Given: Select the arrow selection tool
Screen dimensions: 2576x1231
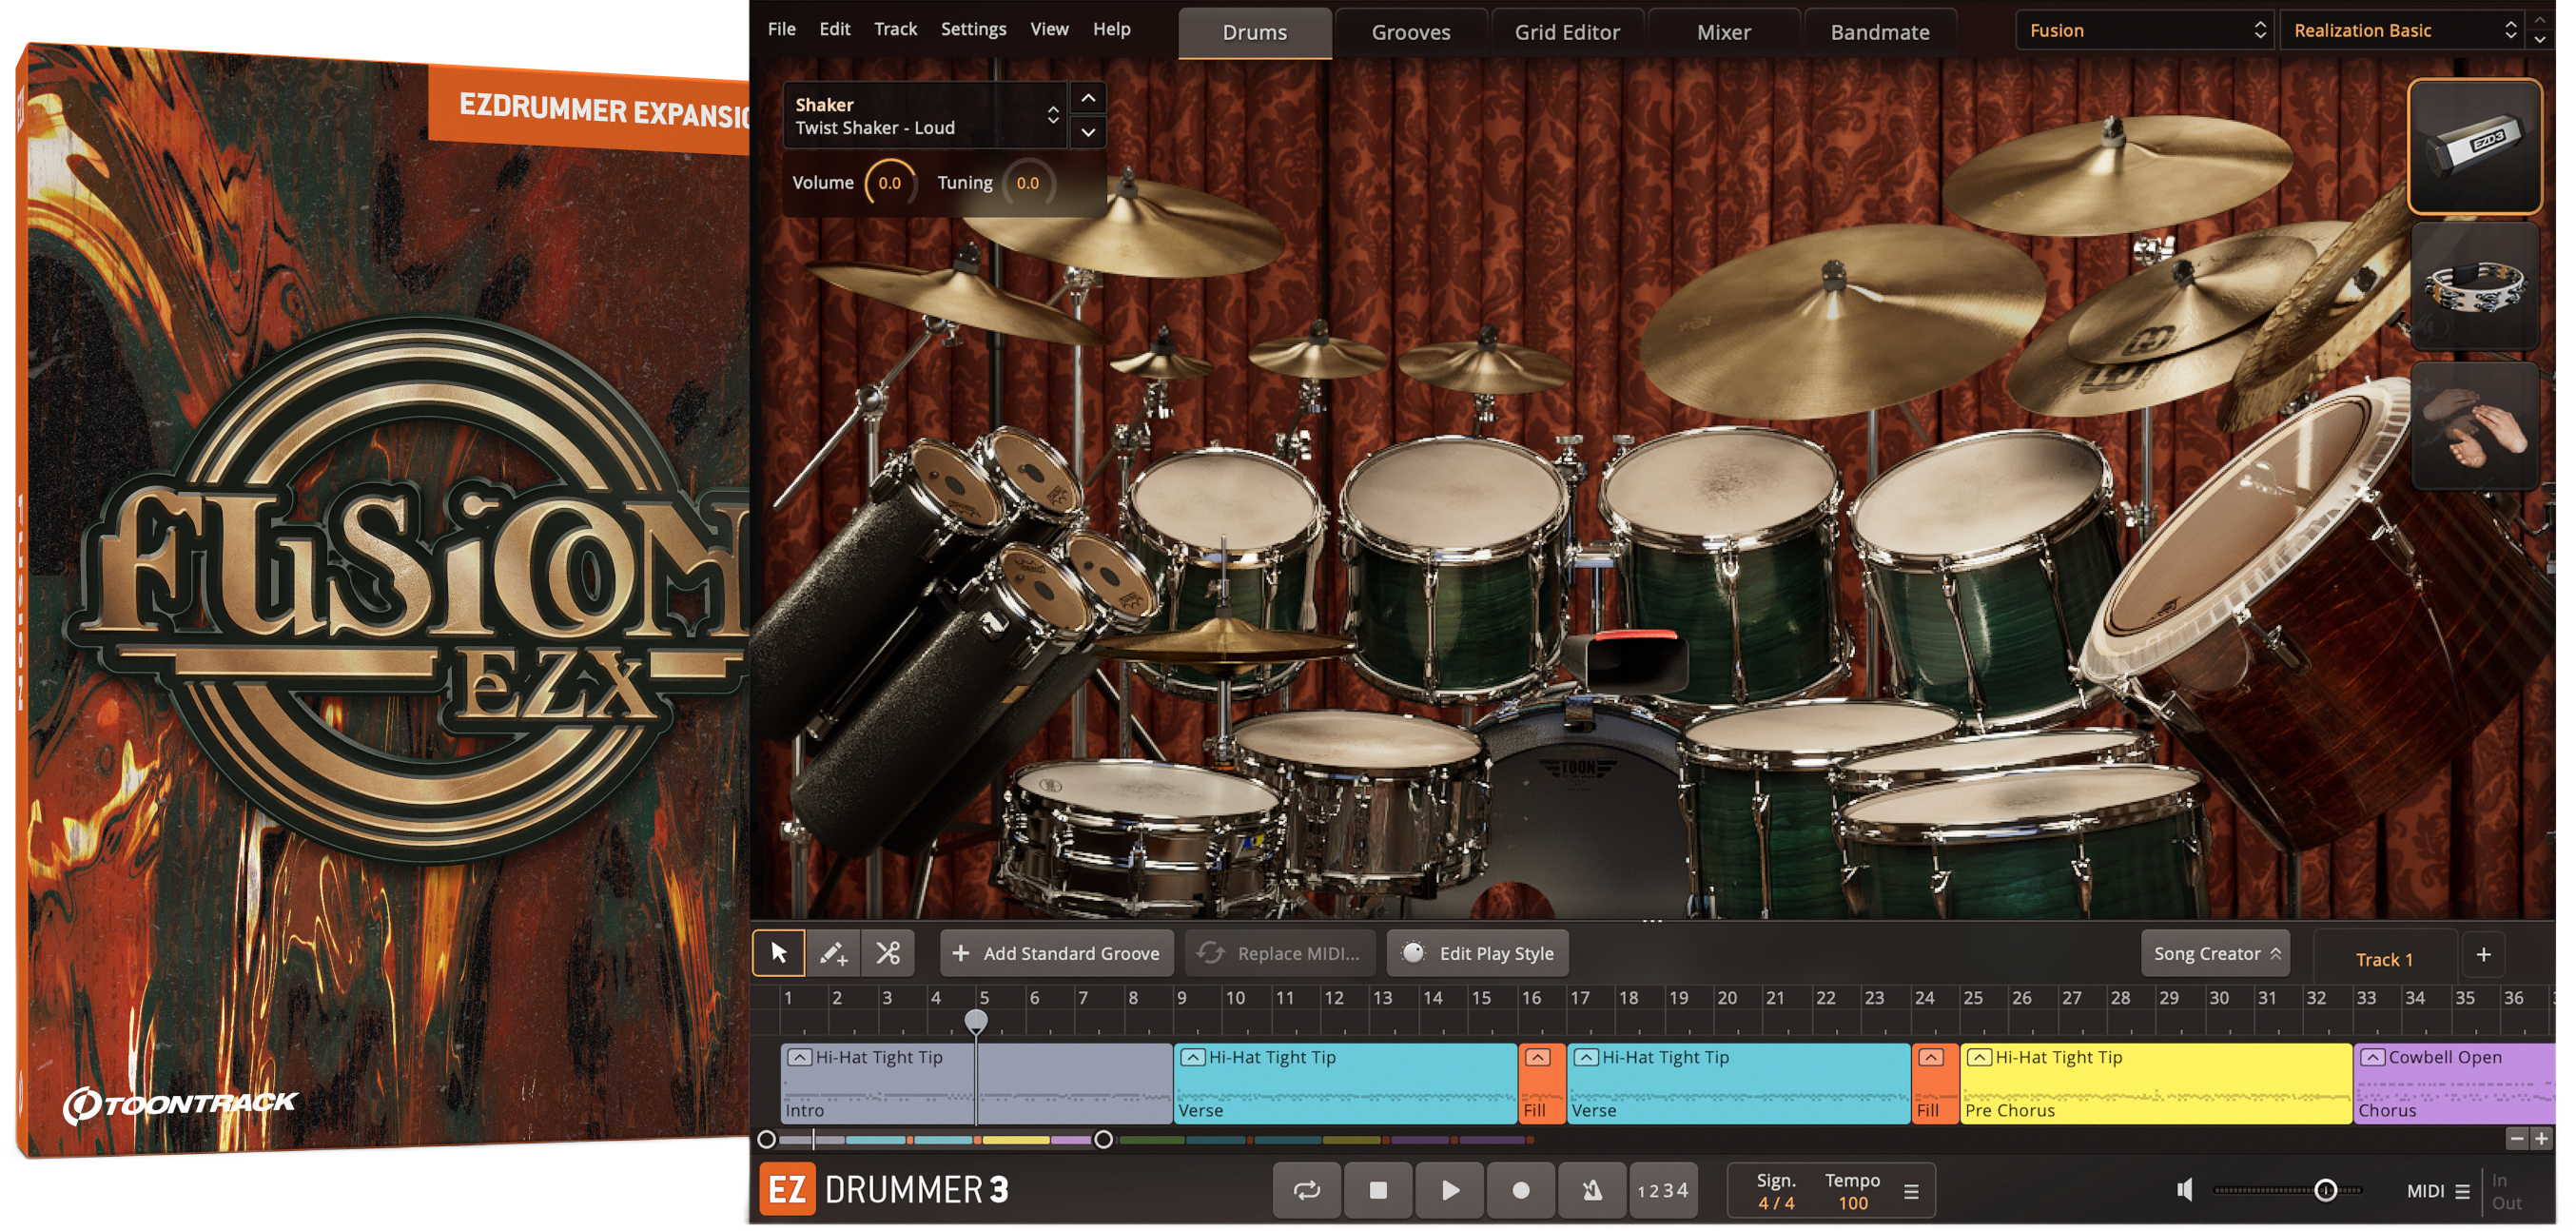Looking at the screenshot, I should click(779, 953).
